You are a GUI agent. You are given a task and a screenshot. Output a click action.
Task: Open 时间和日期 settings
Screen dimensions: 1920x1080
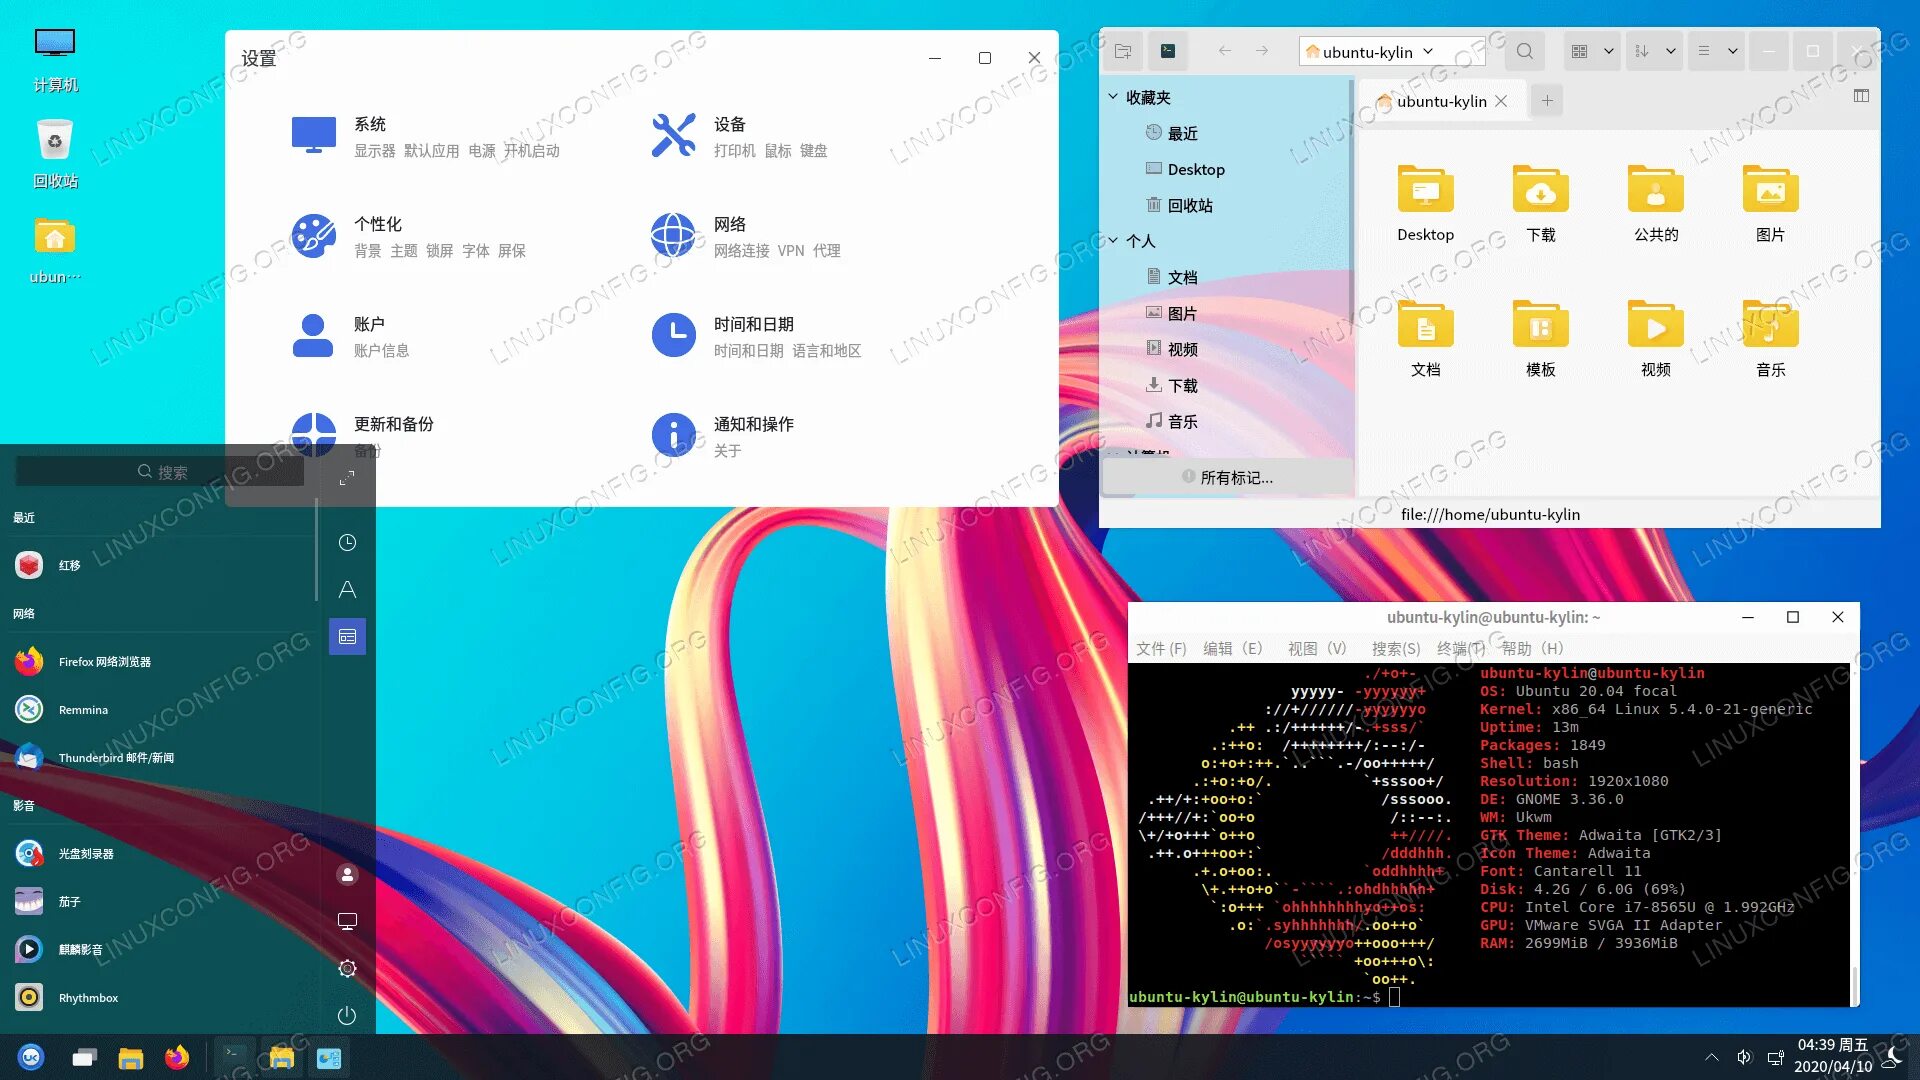(753, 325)
